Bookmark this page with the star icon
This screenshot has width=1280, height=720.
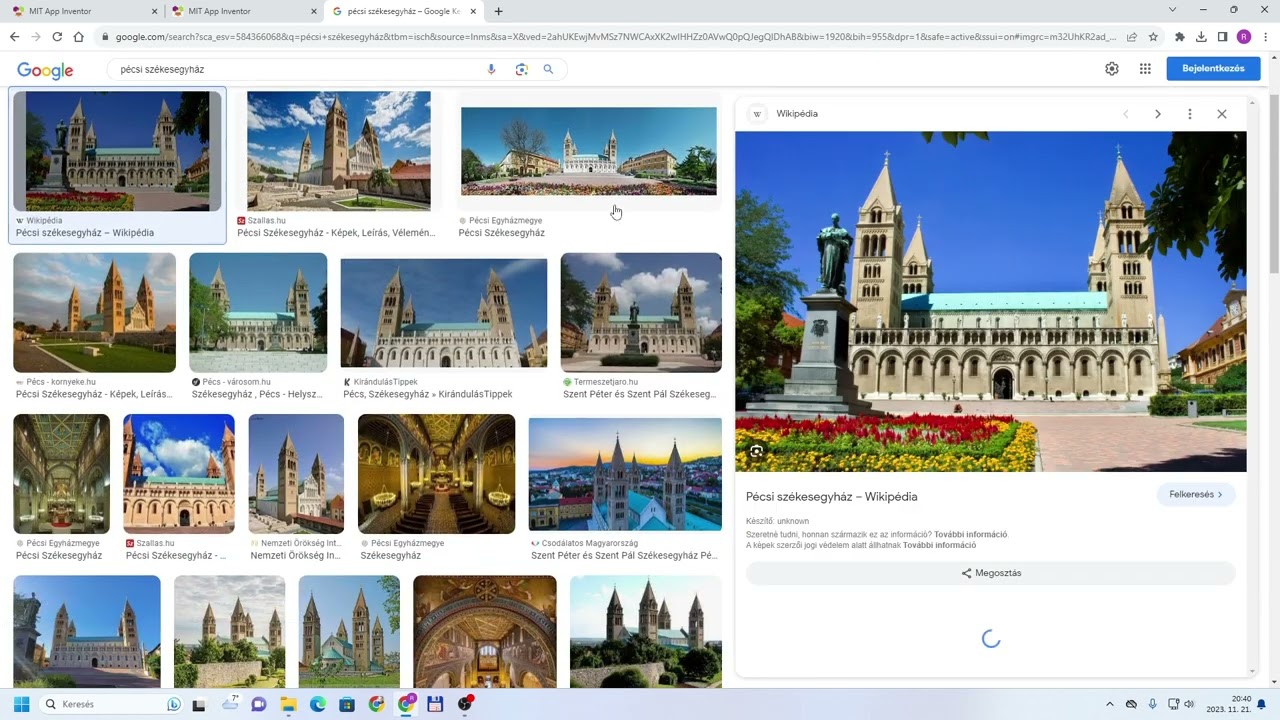[1153, 37]
